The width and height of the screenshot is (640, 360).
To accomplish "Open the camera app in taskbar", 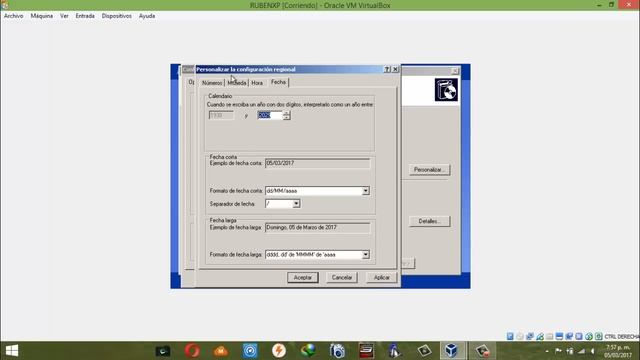I will pos(337,351).
